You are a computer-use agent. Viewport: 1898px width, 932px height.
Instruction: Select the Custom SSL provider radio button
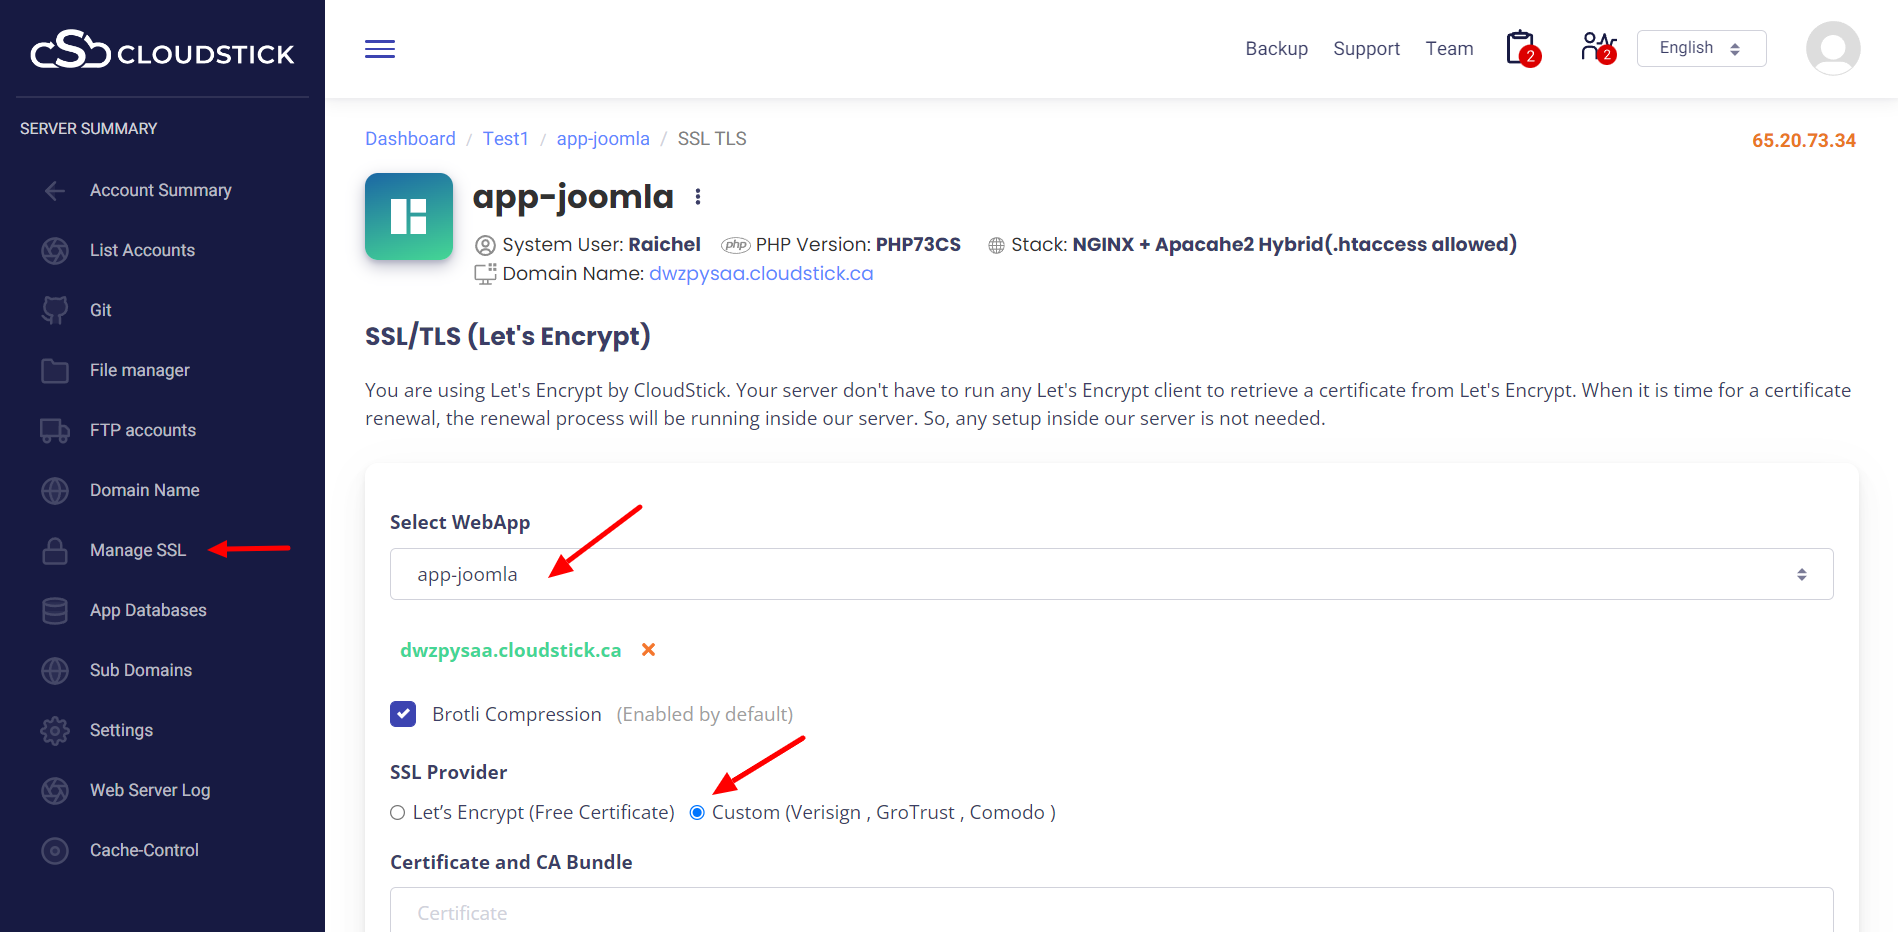[698, 813]
